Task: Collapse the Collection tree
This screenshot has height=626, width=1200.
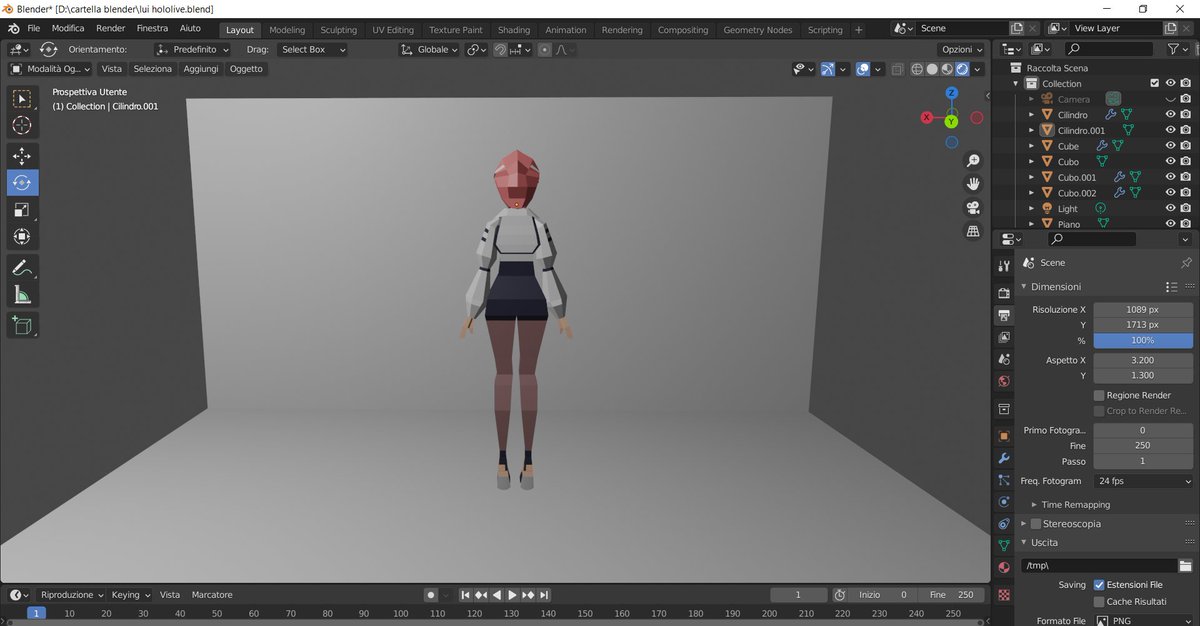Action: (x=1016, y=83)
